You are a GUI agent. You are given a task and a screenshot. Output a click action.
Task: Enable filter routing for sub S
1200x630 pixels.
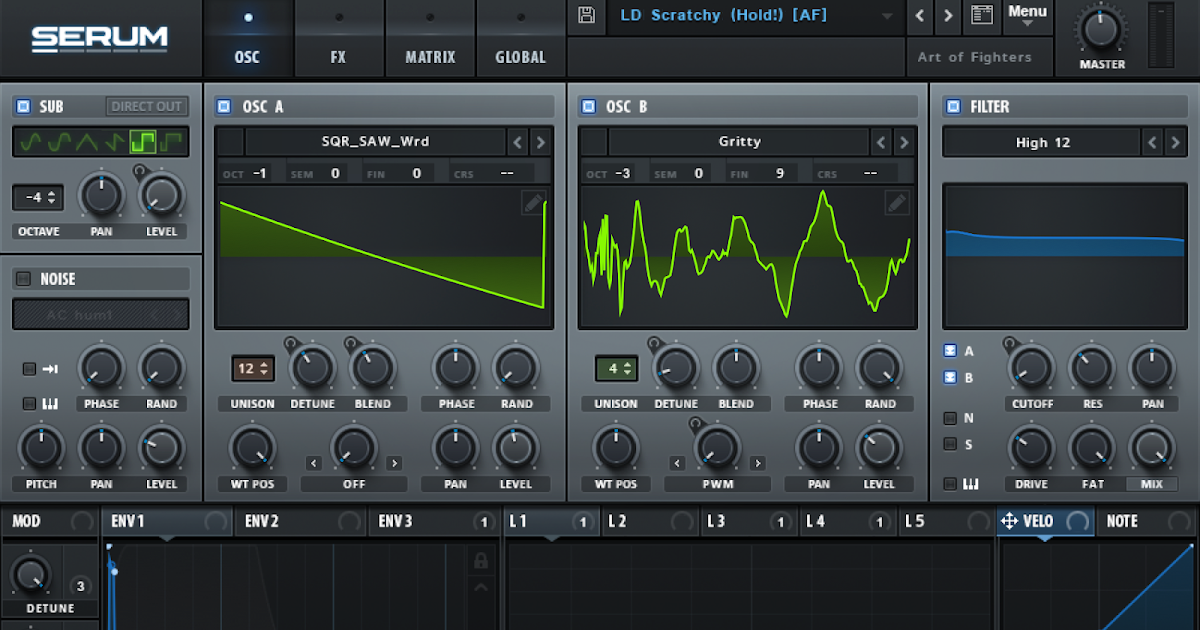click(950, 444)
